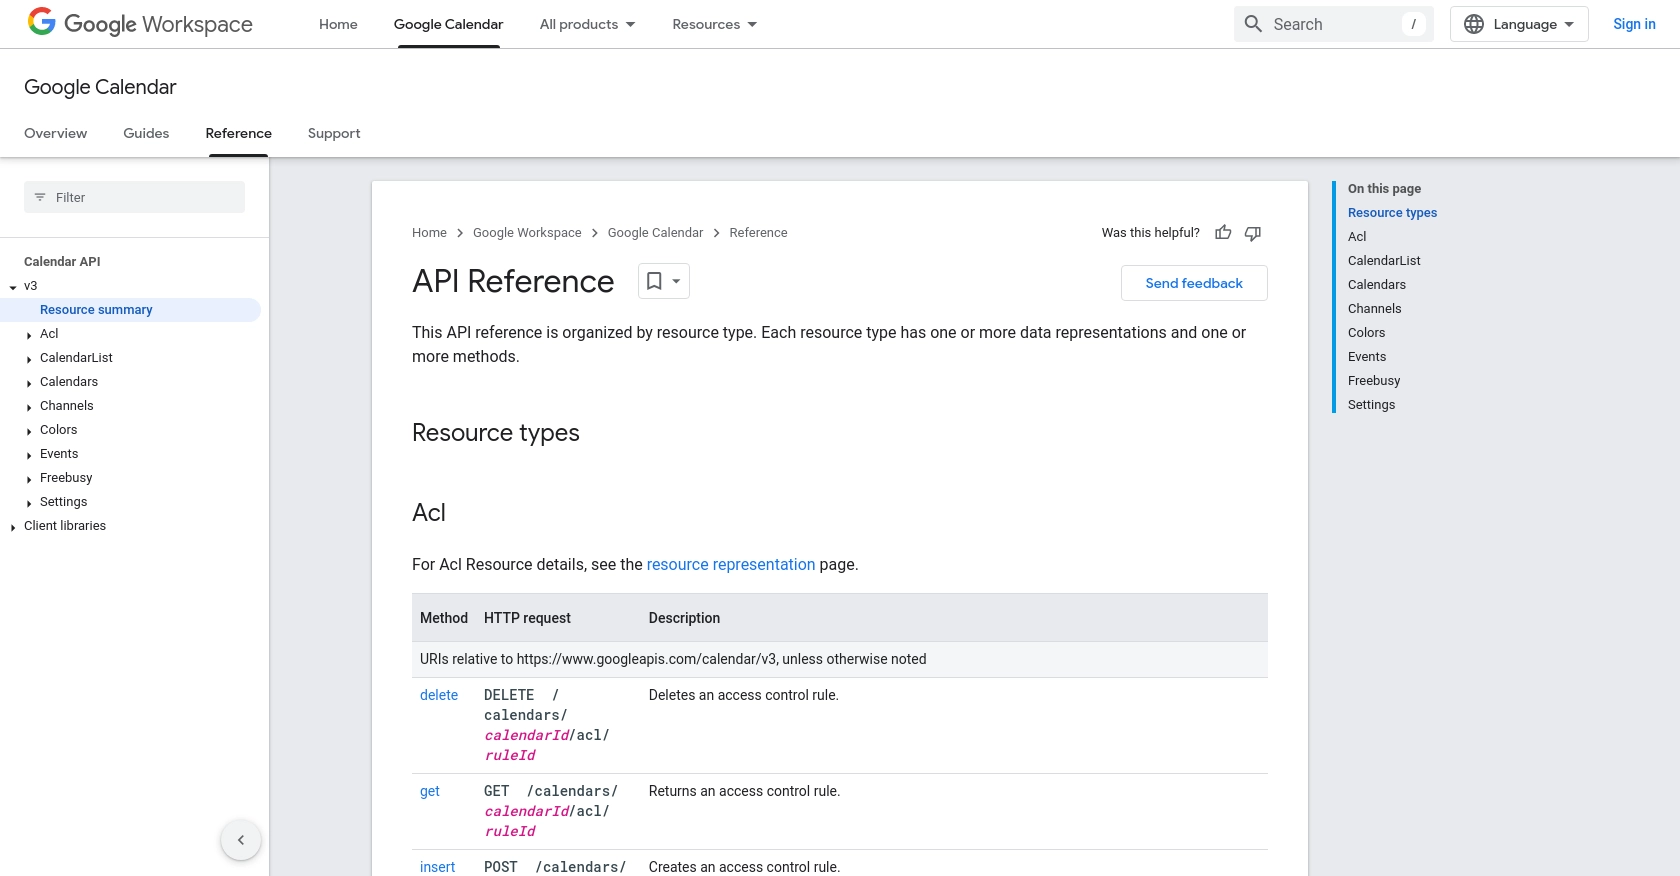Open the All products dropdown

click(x=587, y=24)
